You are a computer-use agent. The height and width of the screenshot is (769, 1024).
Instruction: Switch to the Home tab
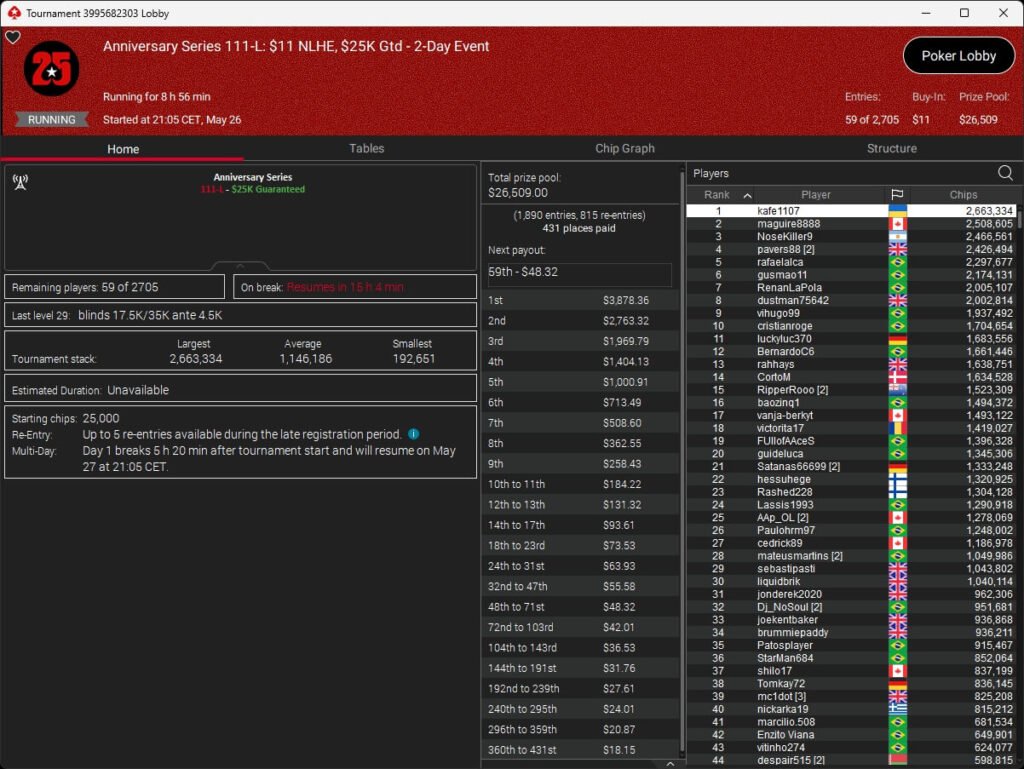click(x=123, y=149)
